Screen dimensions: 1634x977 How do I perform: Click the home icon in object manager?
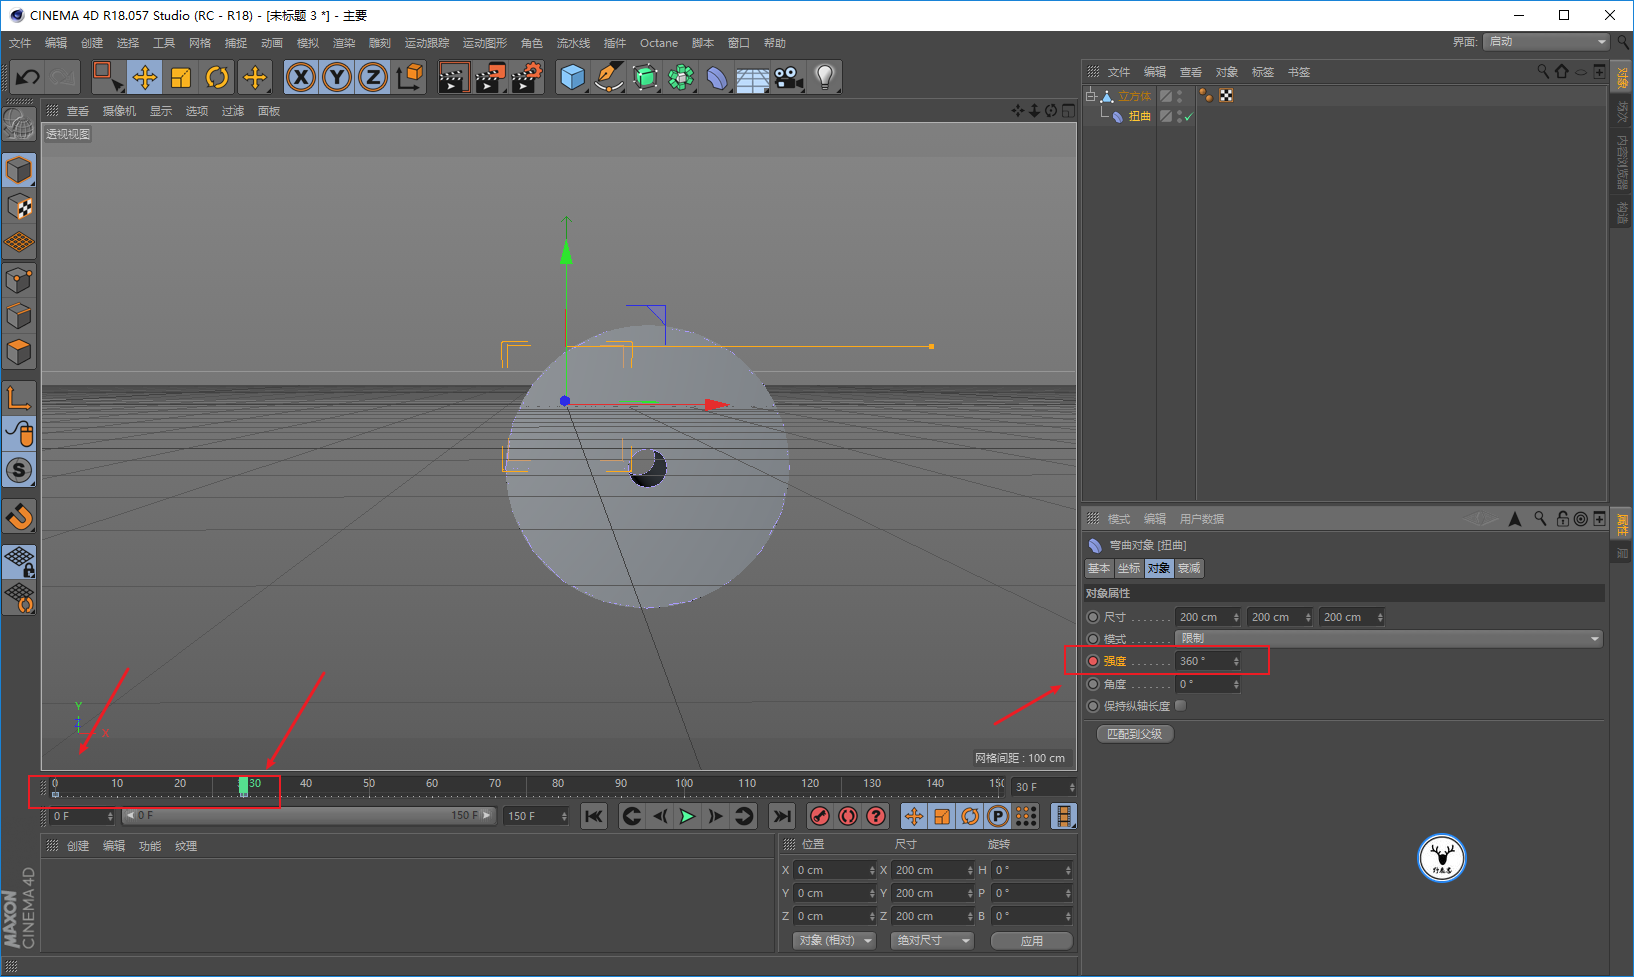pos(1562,71)
